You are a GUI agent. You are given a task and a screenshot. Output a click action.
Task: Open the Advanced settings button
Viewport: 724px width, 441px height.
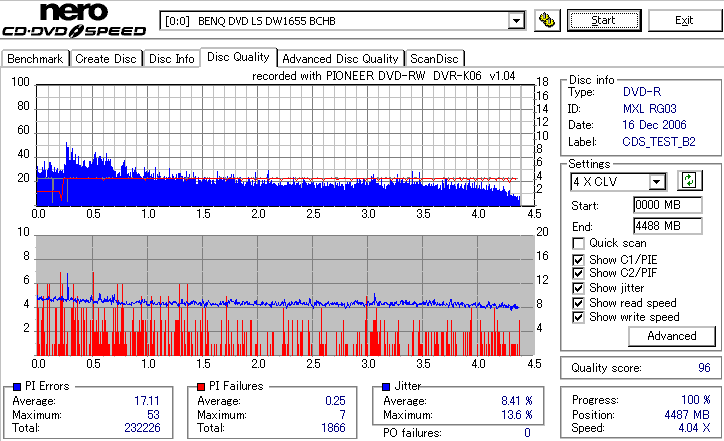(x=672, y=336)
